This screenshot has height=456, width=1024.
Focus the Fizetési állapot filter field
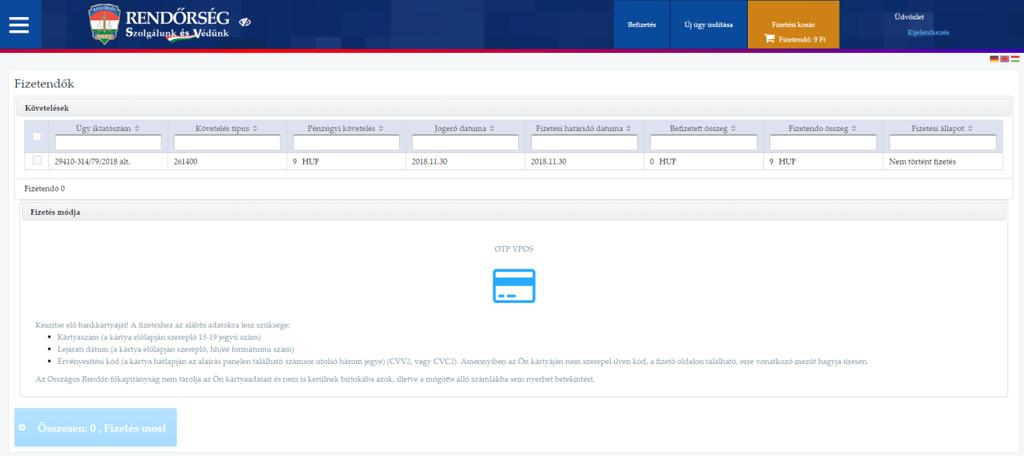tap(943, 142)
